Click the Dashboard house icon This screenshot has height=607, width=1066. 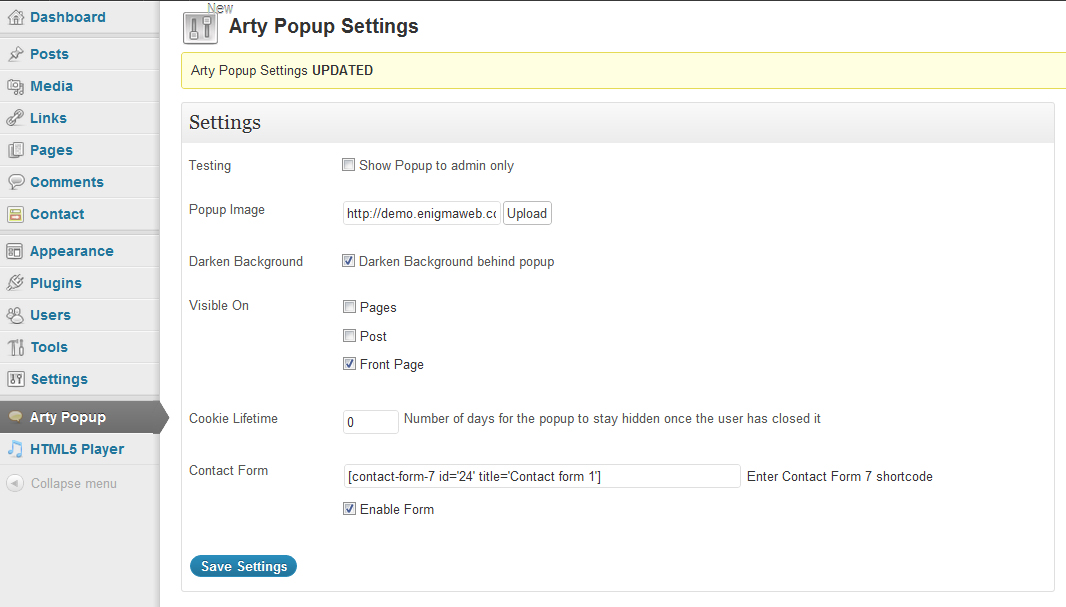(15, 18)
